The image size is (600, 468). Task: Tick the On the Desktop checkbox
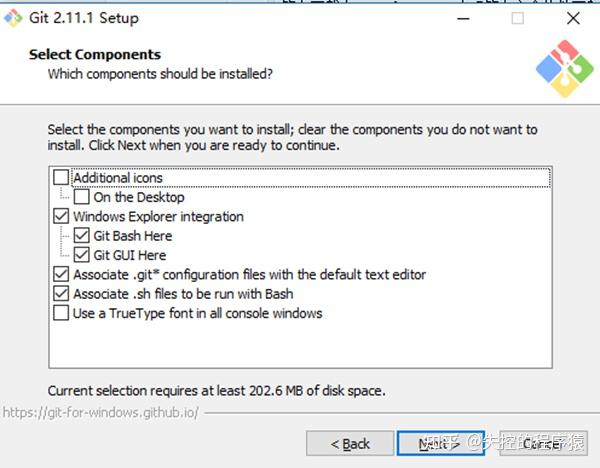(81, 197)
